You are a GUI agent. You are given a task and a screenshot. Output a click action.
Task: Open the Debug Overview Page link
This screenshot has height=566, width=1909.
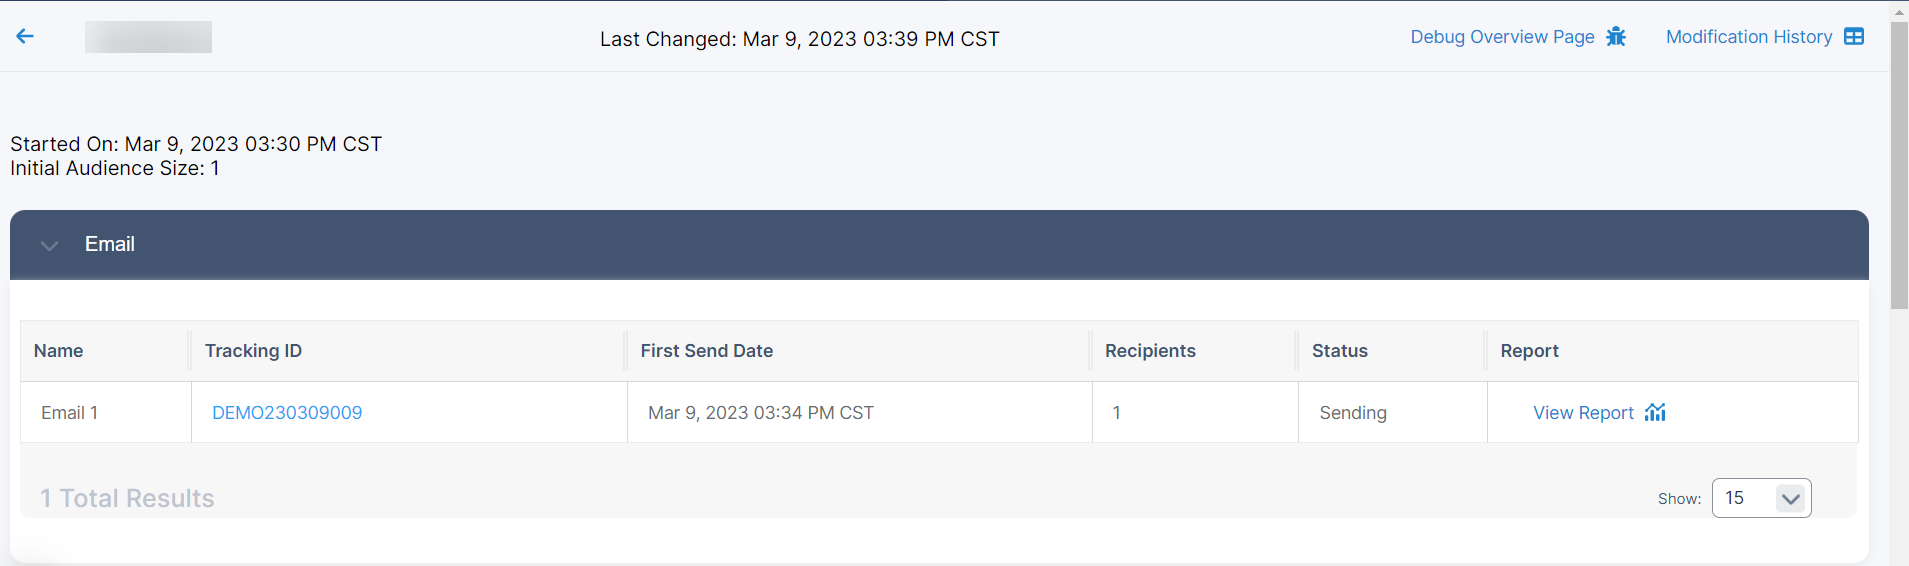tap(1502, 37)
